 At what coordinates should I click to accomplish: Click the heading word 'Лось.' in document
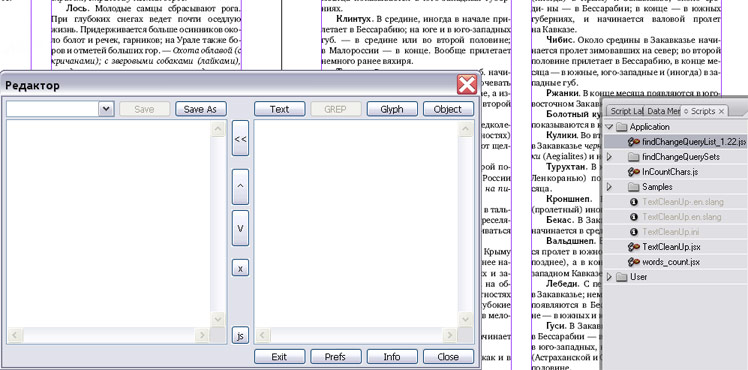[x=78, y=8]
